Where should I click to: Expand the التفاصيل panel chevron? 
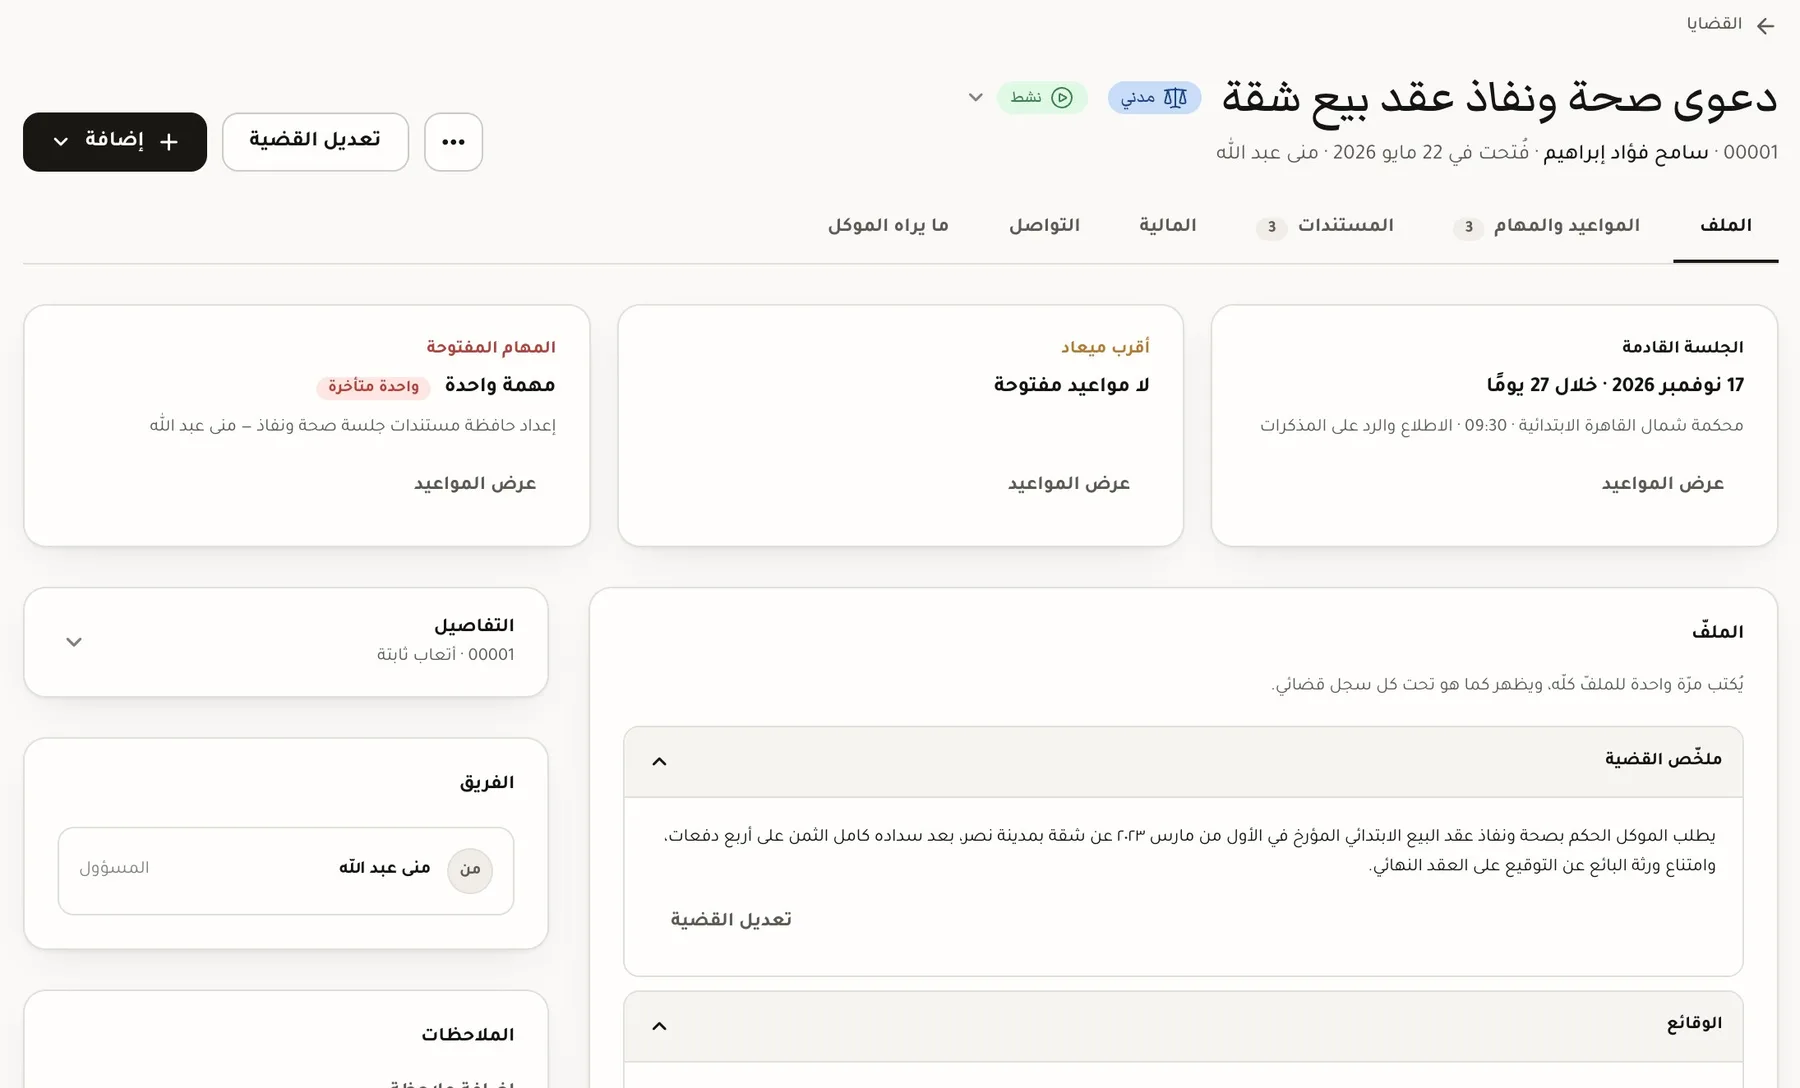tap(74, 642)
